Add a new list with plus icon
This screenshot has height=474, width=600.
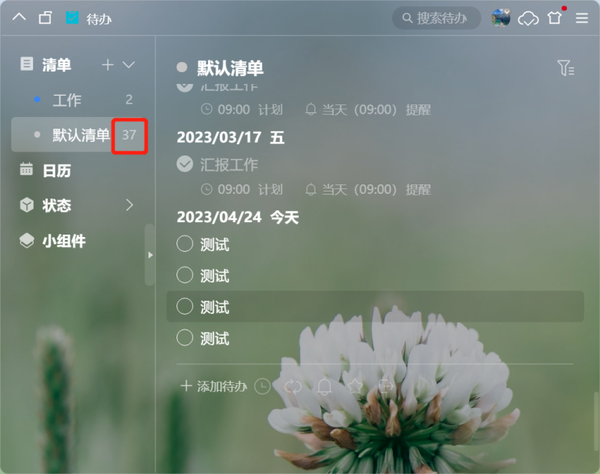[108, 65]
